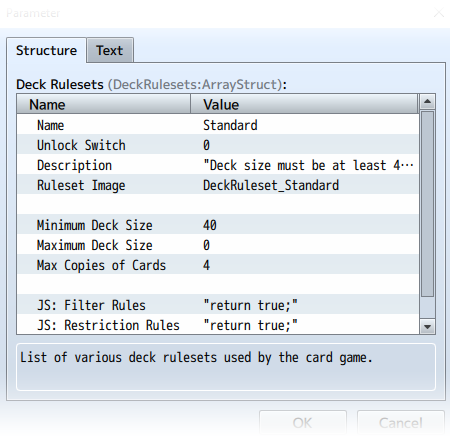Click the Cancel button

click(401, 423)
